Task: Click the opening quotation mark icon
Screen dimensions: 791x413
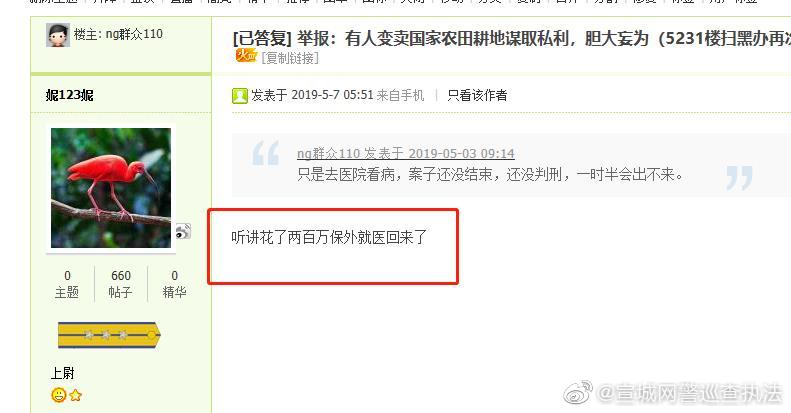Action: [x=266, y=153]
